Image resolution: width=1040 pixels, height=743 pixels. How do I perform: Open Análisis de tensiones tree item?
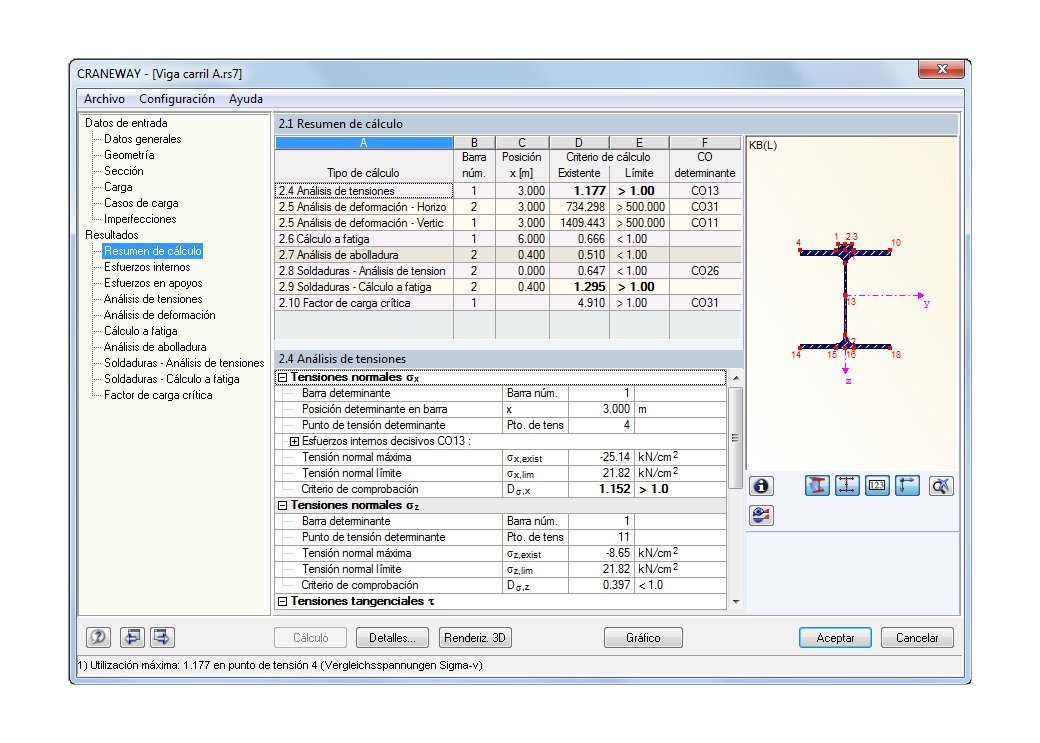pyautogui.click(x=153, y=299)
